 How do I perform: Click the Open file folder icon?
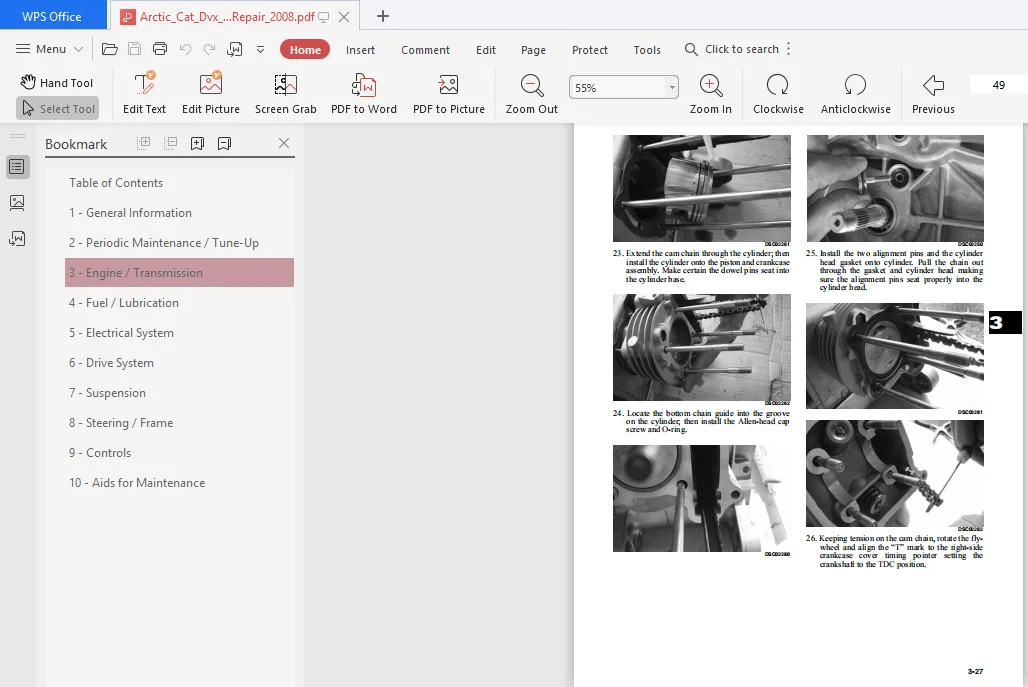pos(109,49)
